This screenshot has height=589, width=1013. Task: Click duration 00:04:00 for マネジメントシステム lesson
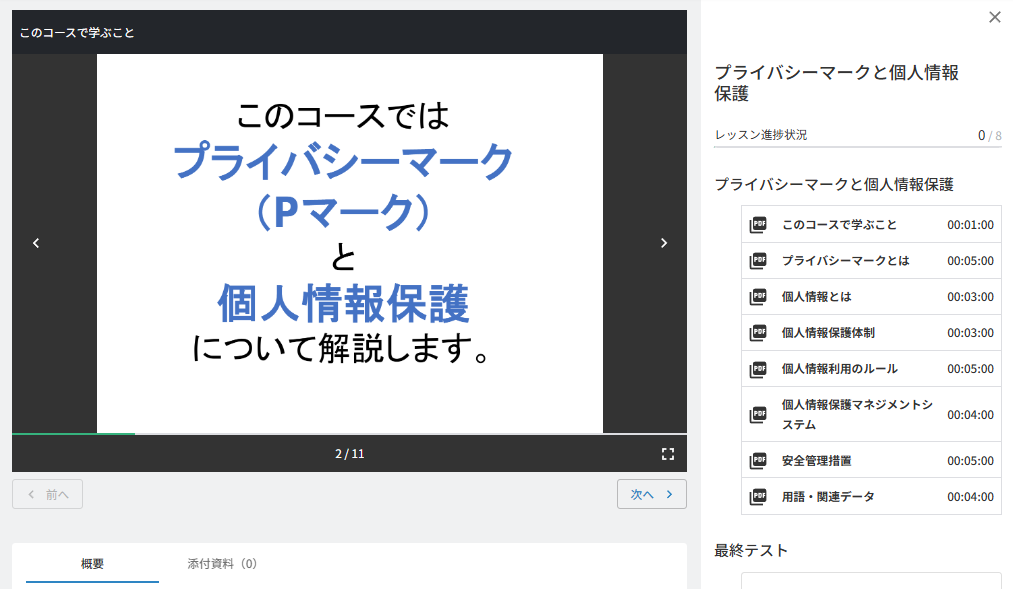[x=970, y=415]
